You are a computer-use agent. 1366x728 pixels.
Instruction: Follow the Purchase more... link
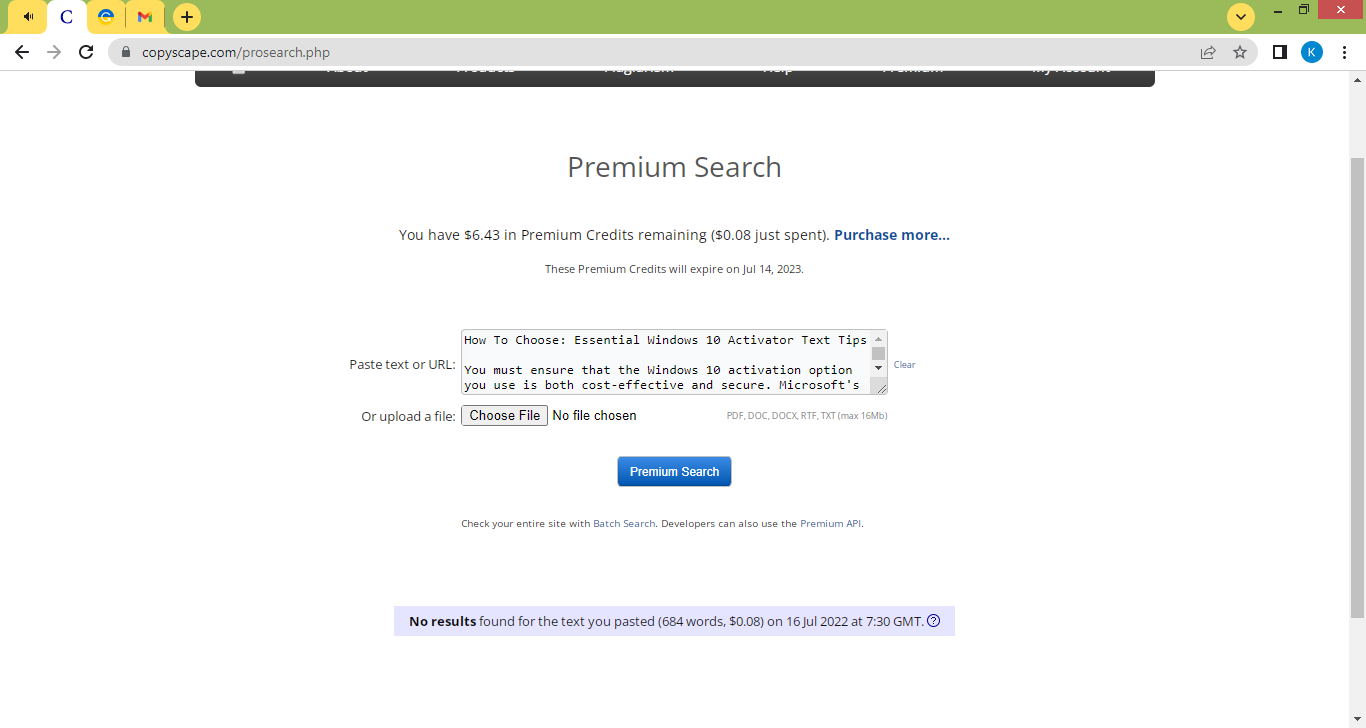click(x=892, y=235)
